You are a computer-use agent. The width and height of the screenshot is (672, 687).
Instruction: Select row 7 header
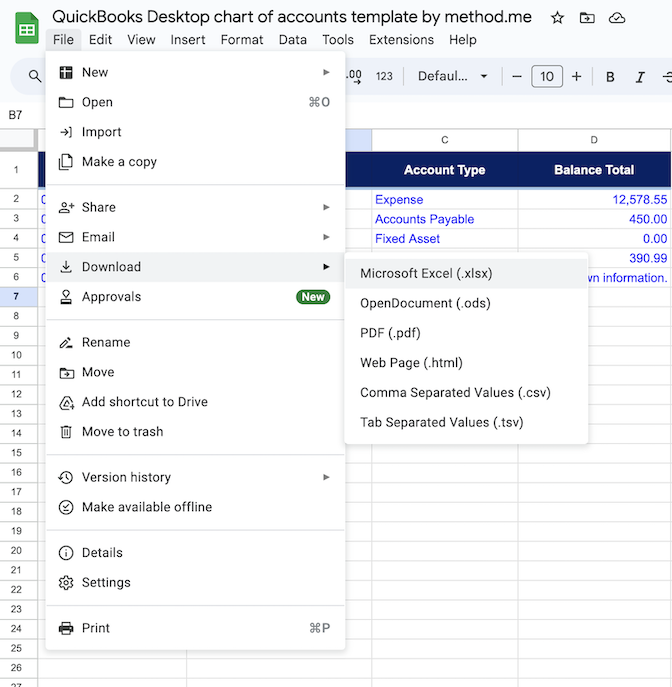coord(18,296)
